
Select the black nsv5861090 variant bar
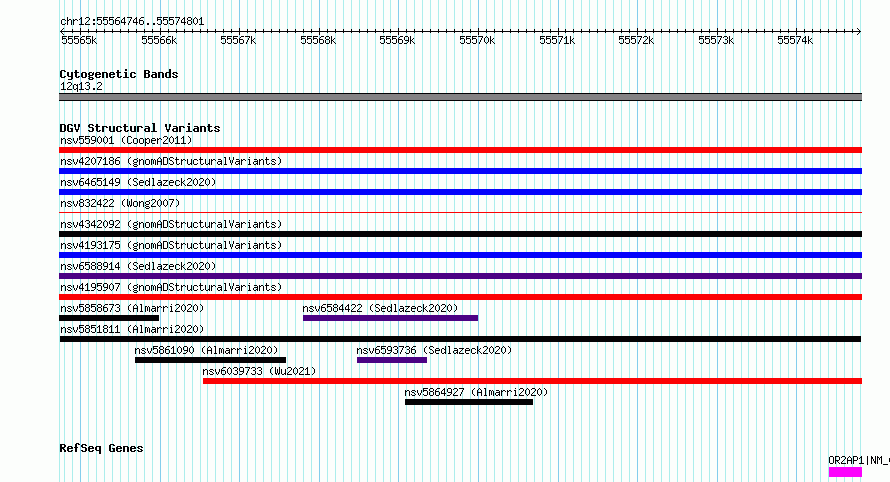point(211,360)
